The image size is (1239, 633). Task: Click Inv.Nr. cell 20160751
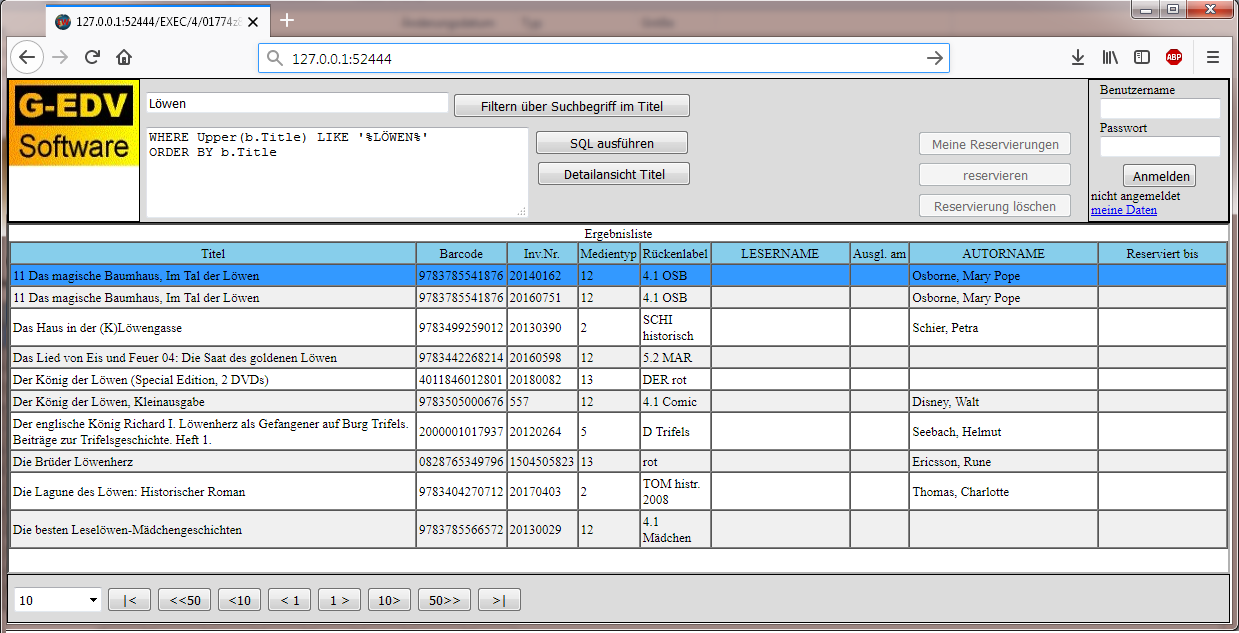[542, 298]
